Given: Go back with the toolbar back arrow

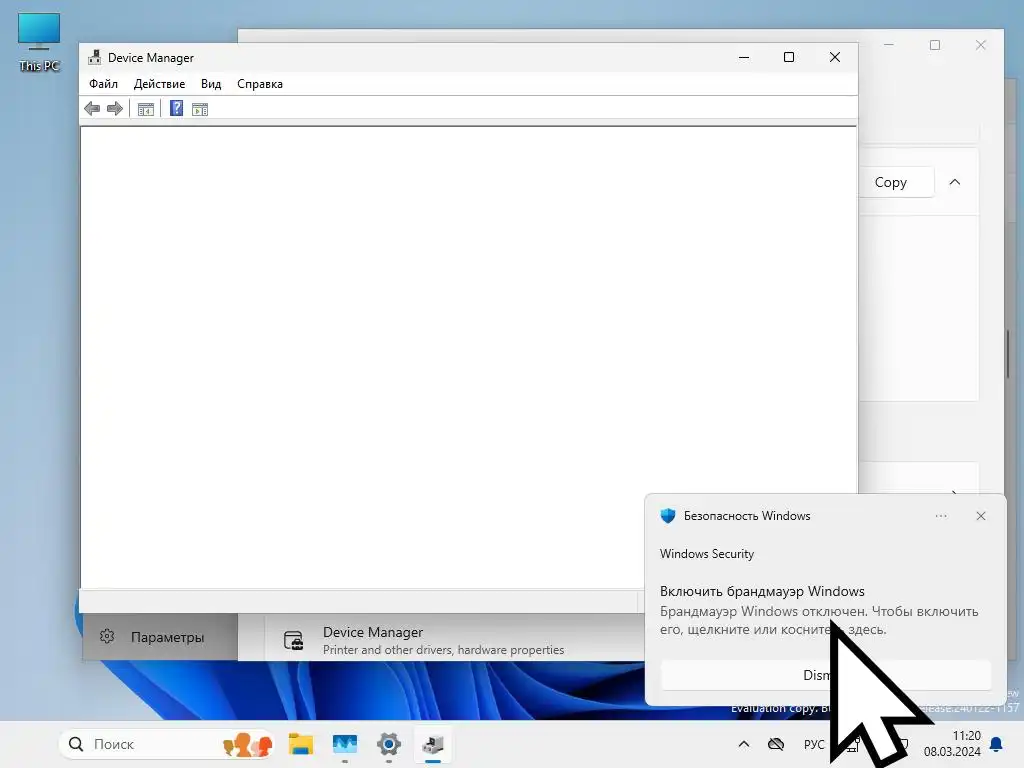Looking at the screenshot, I should click(92, 109).
